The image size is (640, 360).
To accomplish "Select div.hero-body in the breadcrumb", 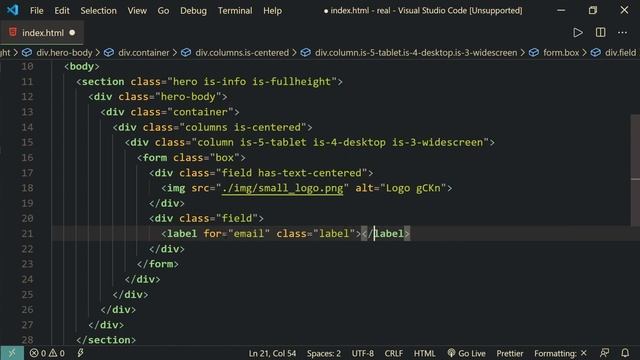I will (64, 53).
